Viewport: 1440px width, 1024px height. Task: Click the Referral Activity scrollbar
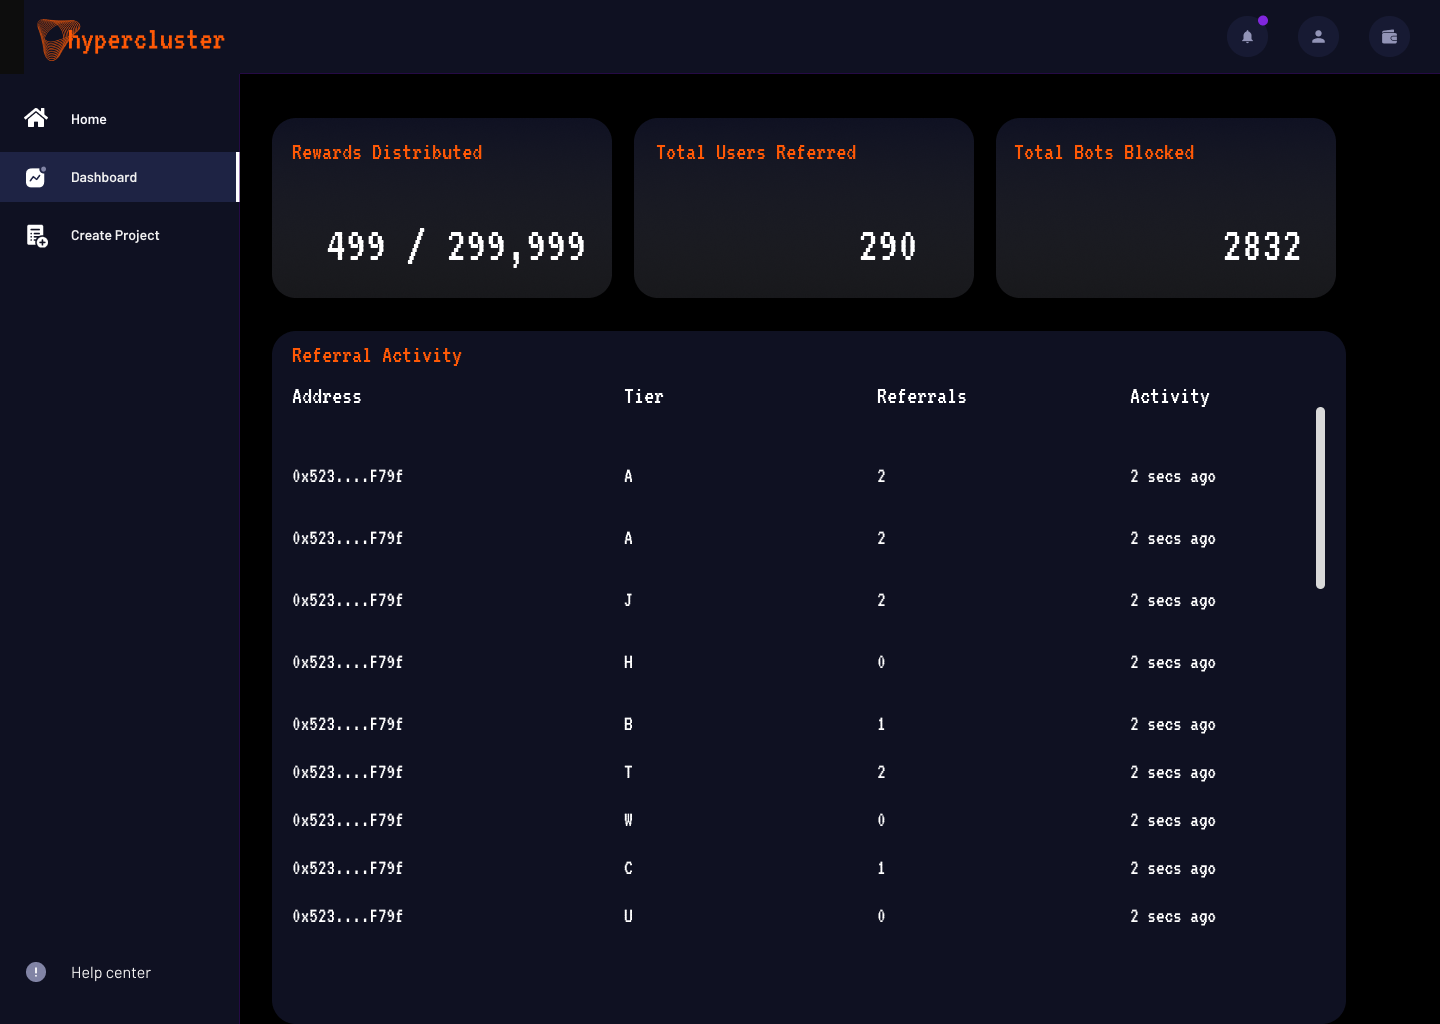coord(1320,497)
